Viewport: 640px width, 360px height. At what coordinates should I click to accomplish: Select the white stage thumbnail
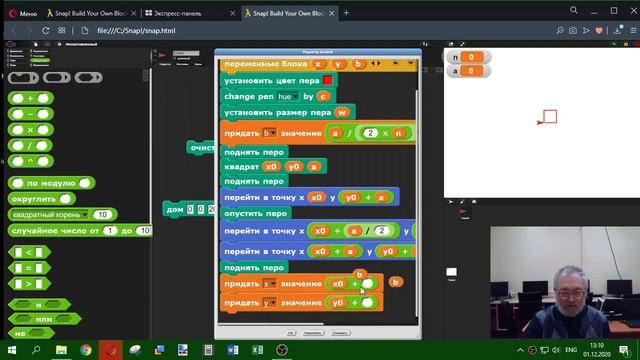pyautogui.click(x=451, y=273)
